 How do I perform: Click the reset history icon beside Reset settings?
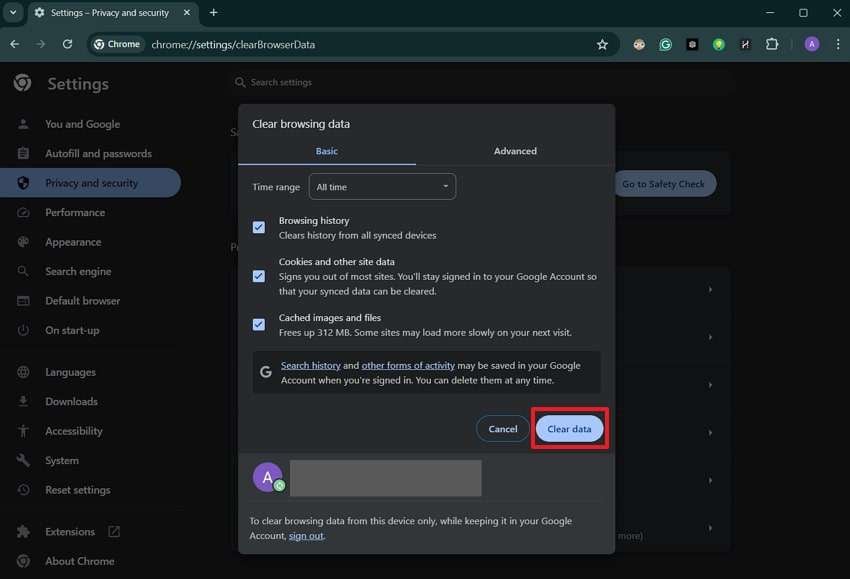click(x=23, y=490)
